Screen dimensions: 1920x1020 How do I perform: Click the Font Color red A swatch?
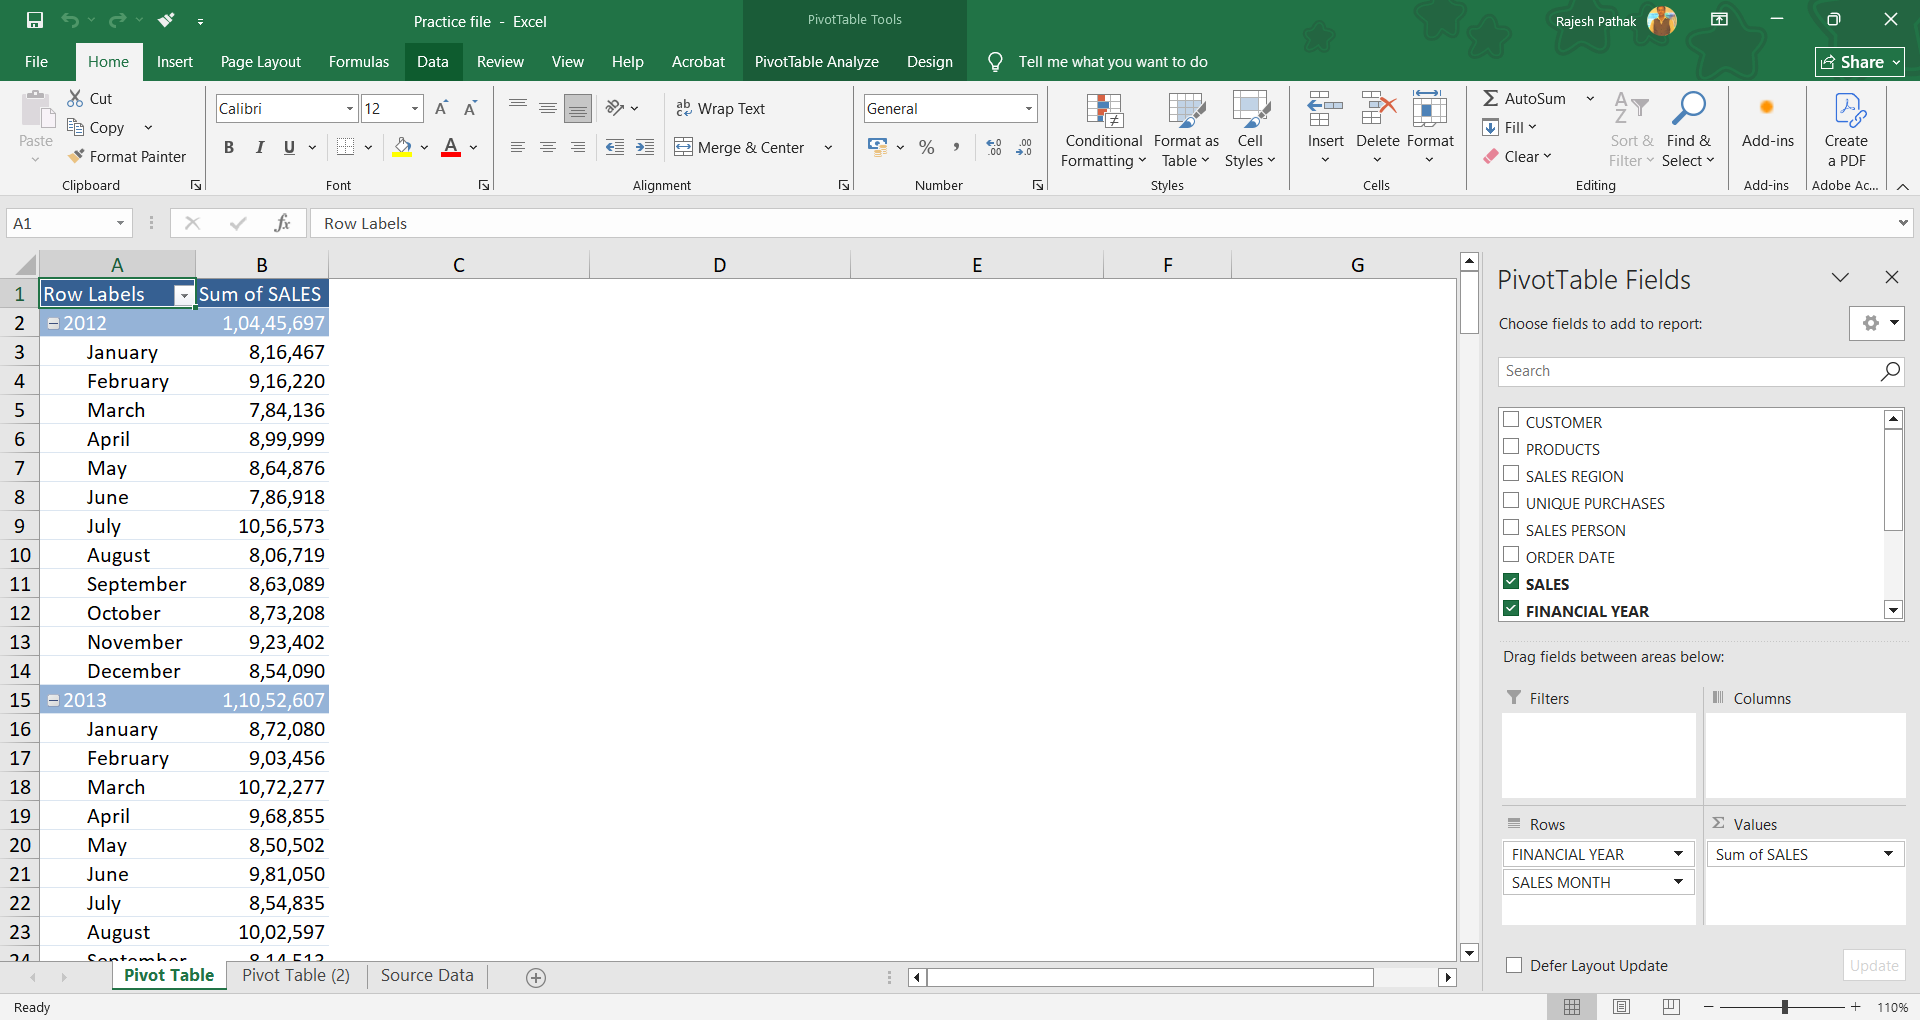[451, 148]
